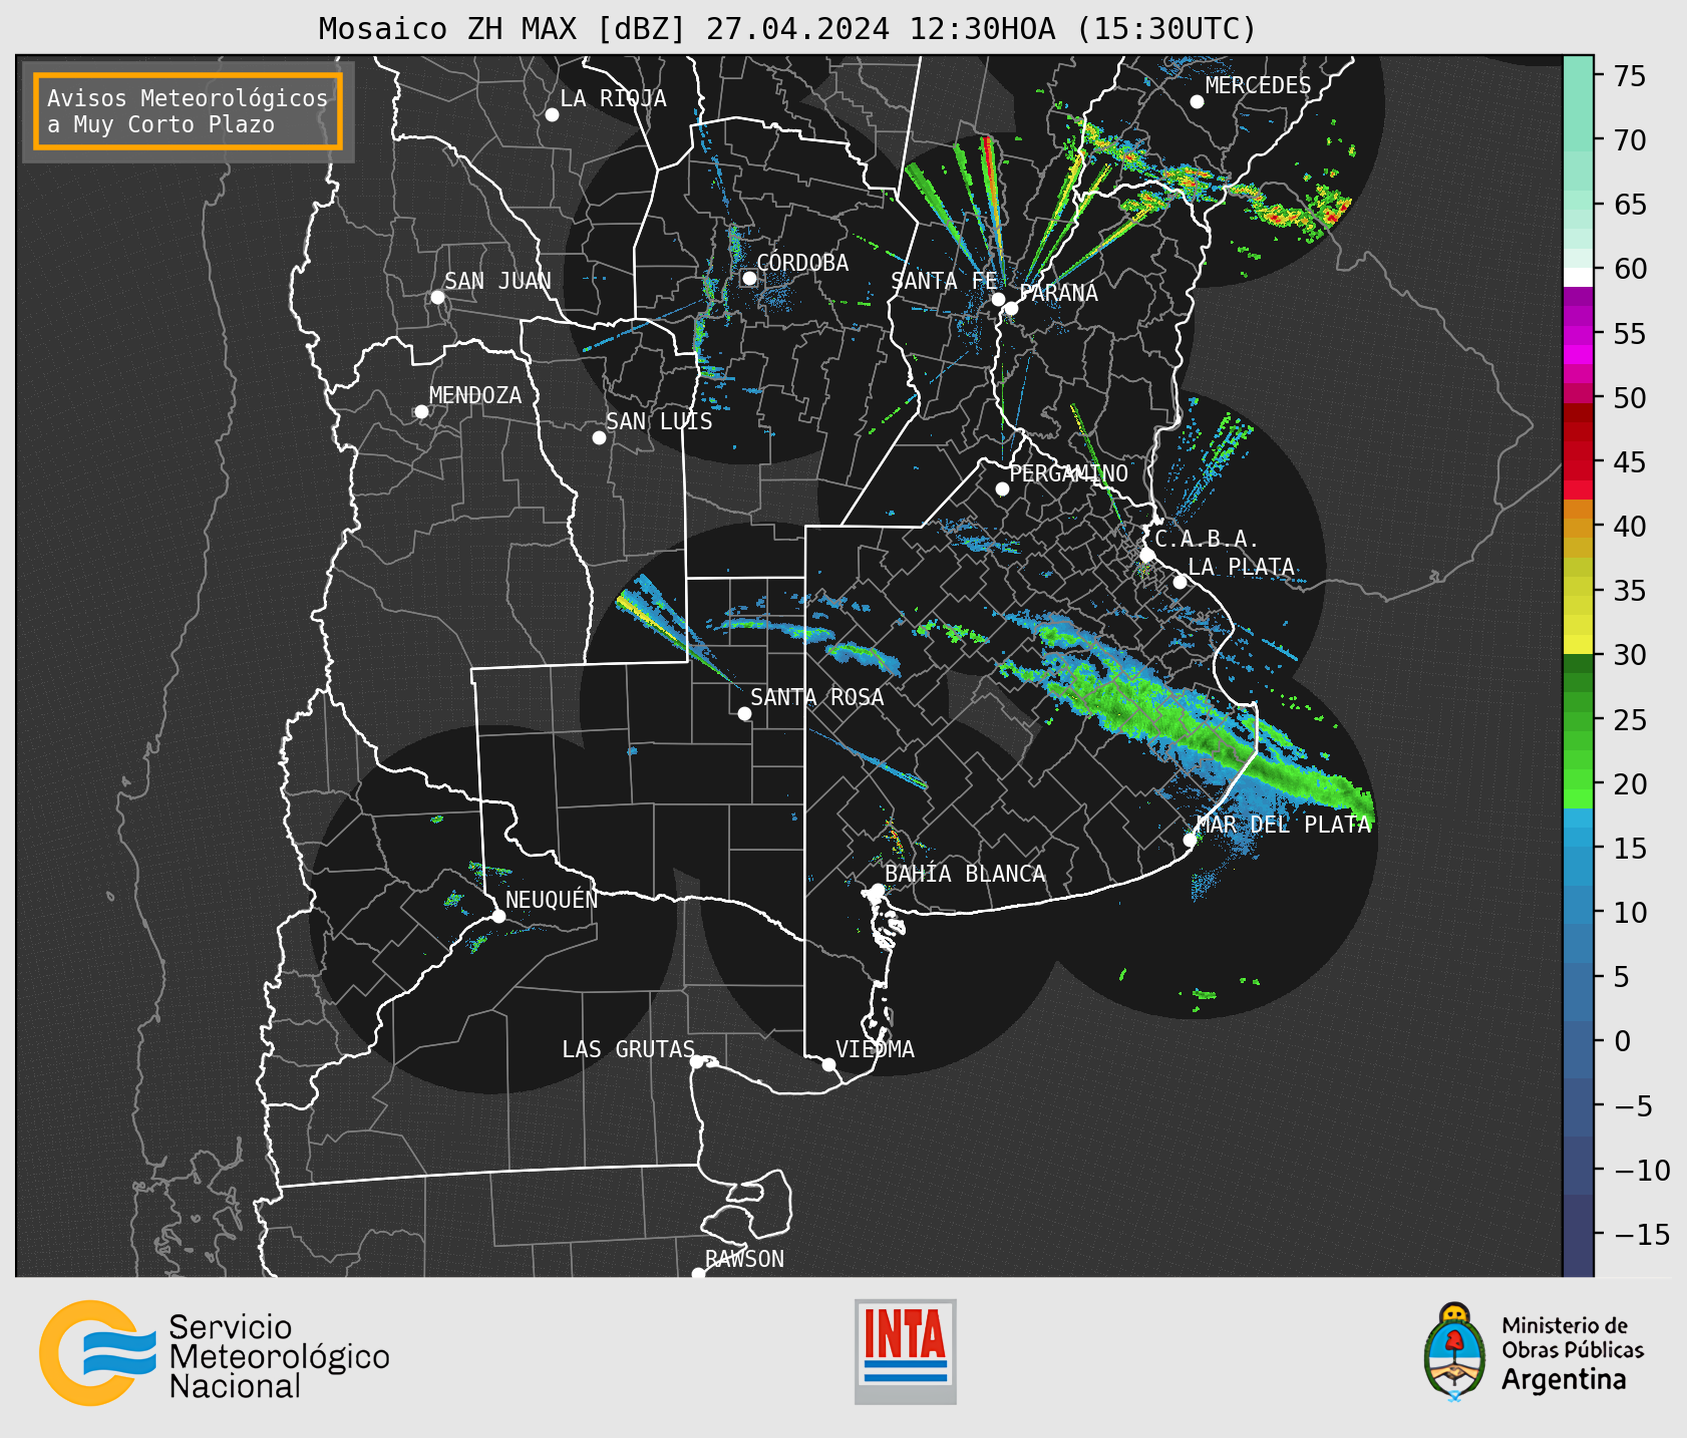Click the CÓRDOBA label text

pyautogui.click(x=802, y=263)
